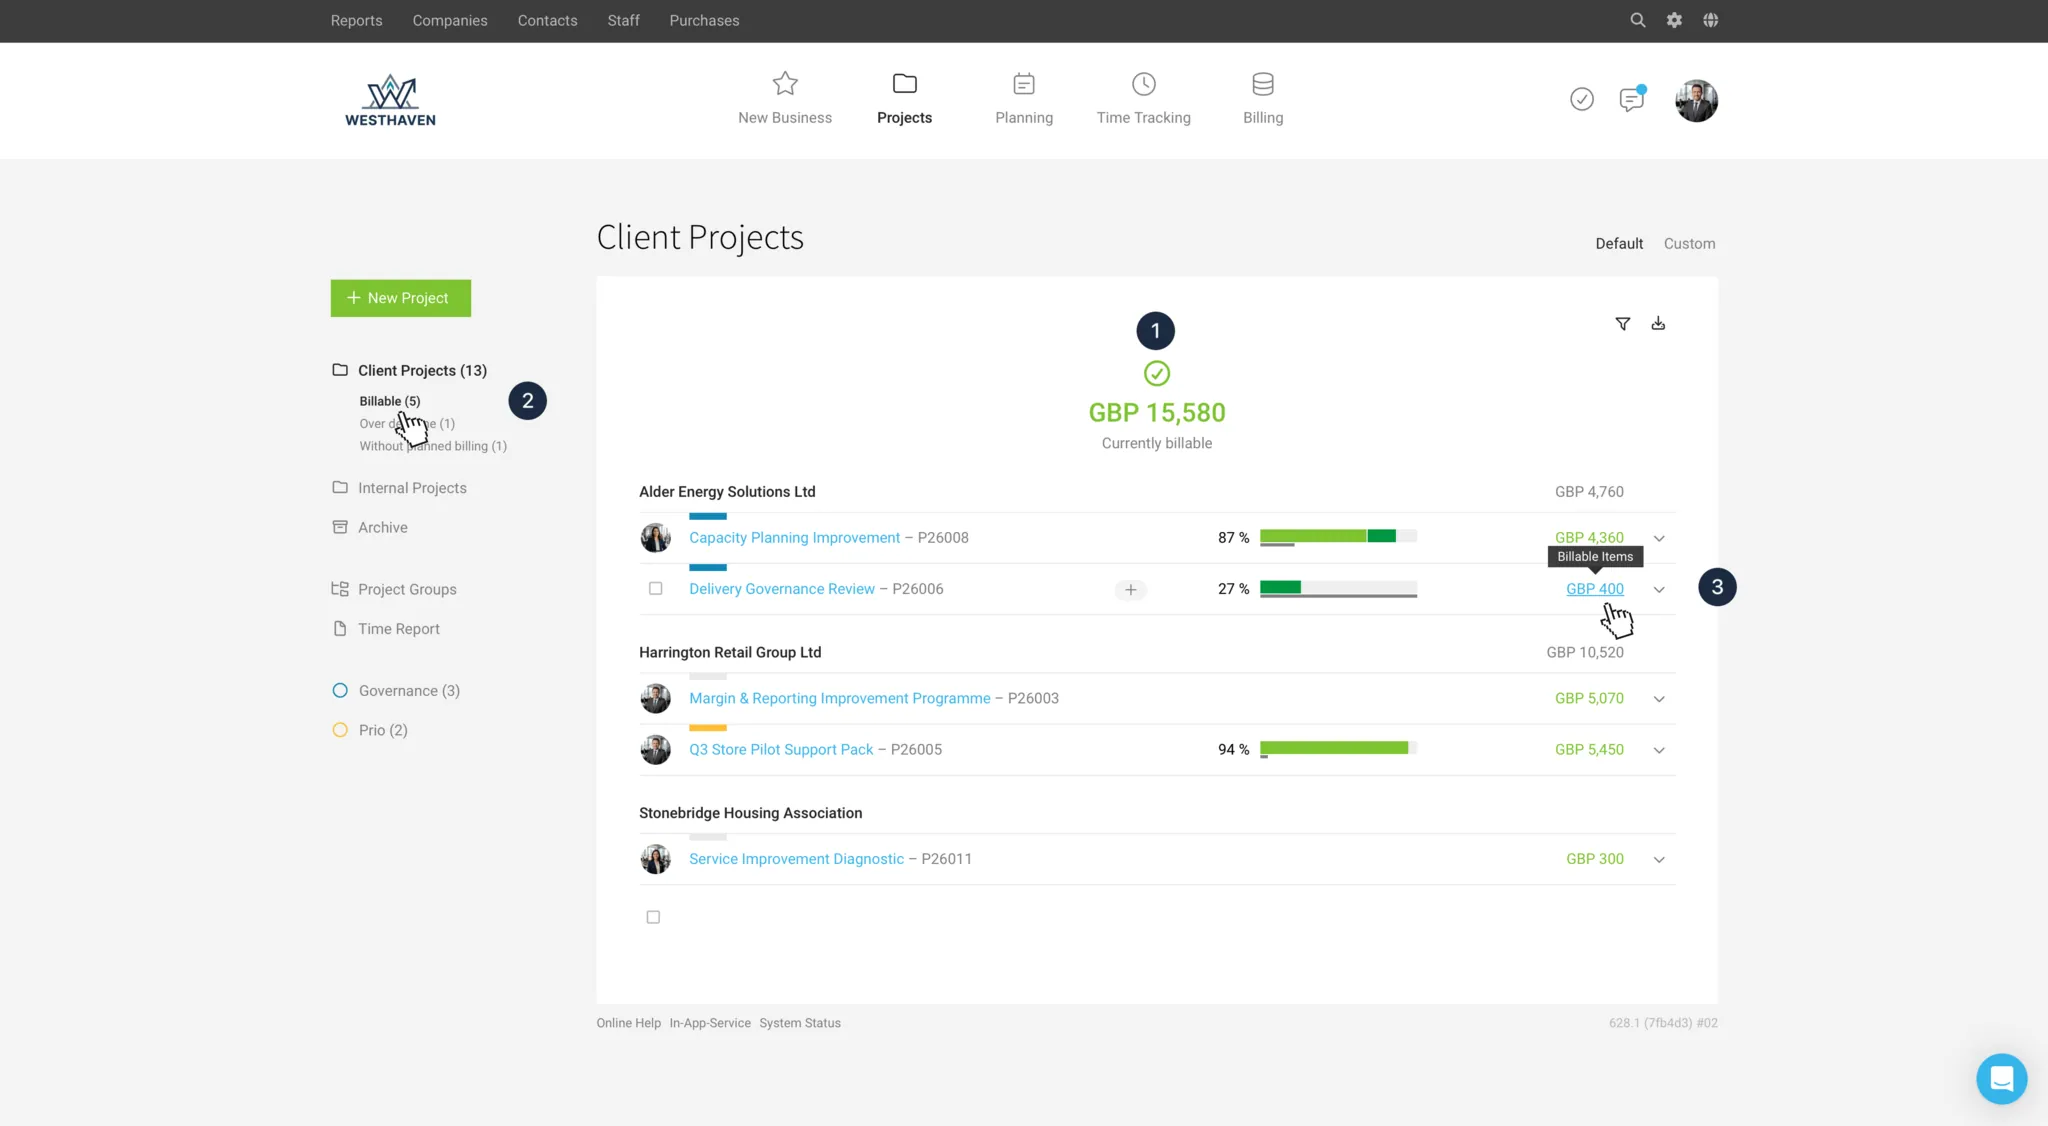Check the box beside Delivery Governance Review
The height and width of the screenshot is (1126, 2048).
click(x=656, y=589)
